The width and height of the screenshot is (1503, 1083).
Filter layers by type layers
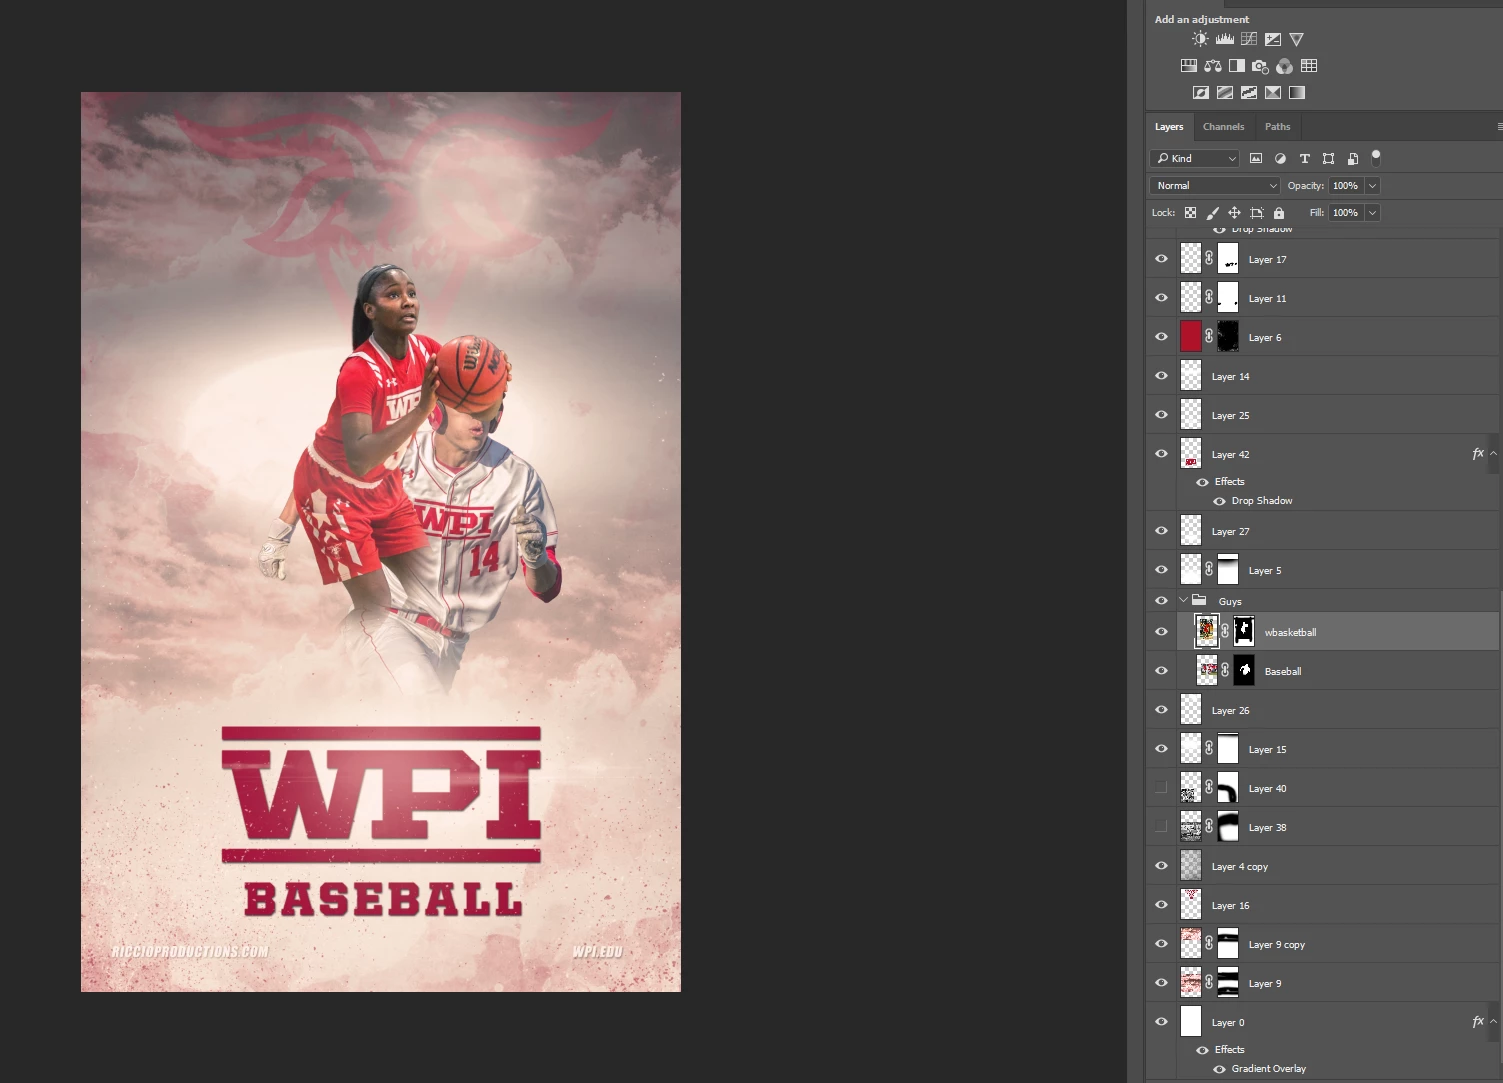pyautogui.click(x=1304, y=158)
